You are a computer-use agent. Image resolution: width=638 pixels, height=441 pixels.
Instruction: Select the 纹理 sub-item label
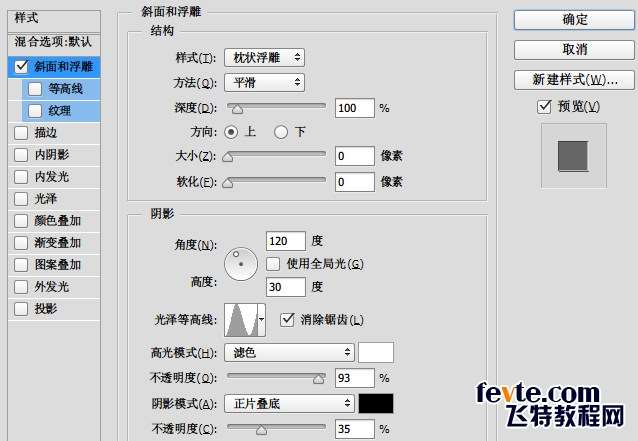(x=60, y=111)
